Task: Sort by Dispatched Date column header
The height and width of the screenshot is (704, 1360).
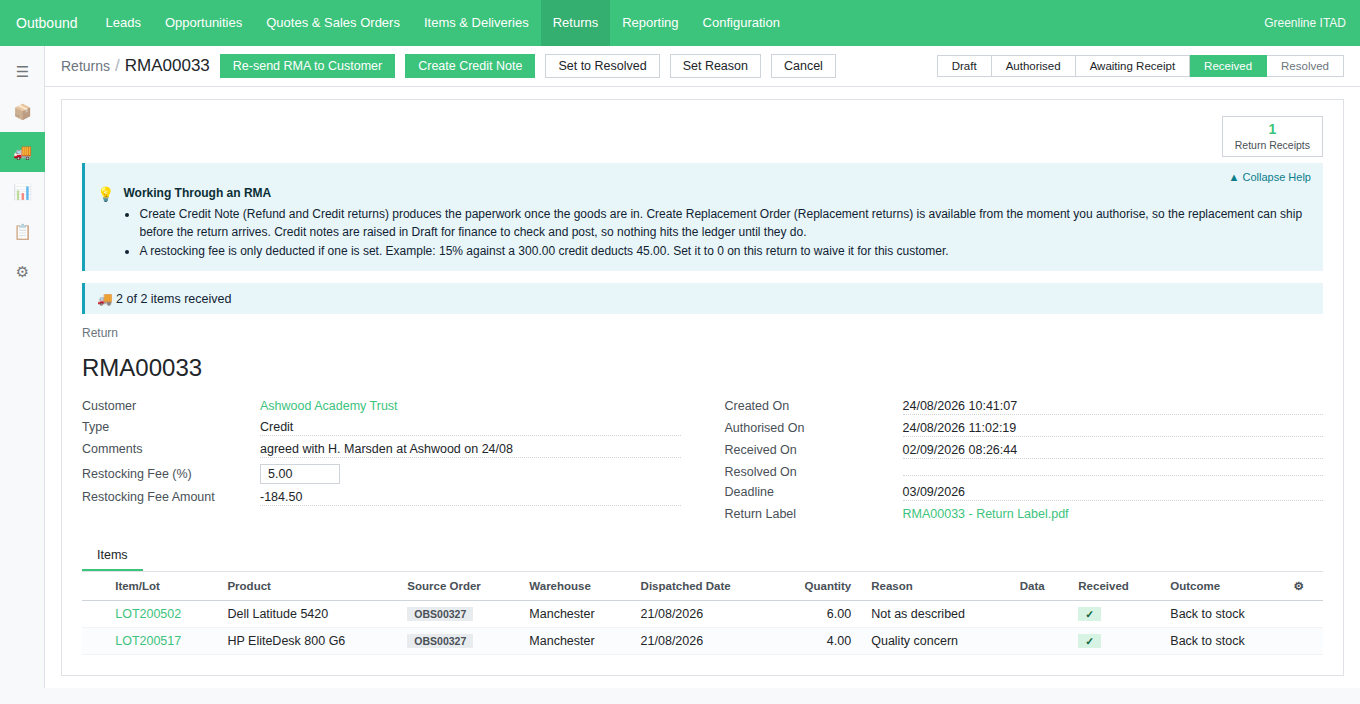Action: pyautogui.click(x=685, y=586)
